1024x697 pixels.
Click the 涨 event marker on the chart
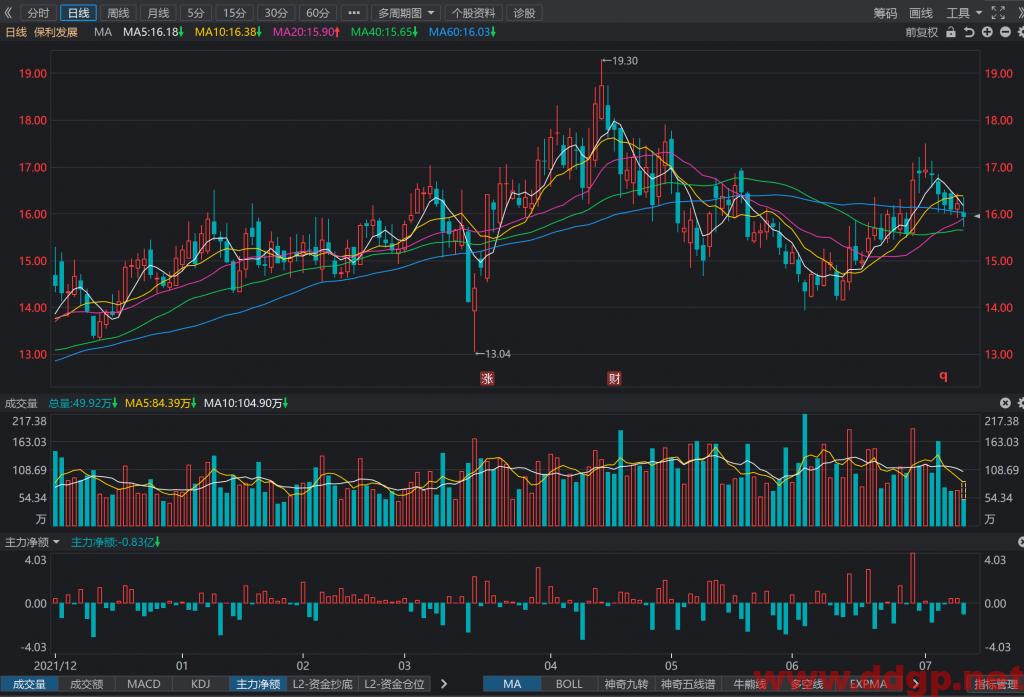487,378
